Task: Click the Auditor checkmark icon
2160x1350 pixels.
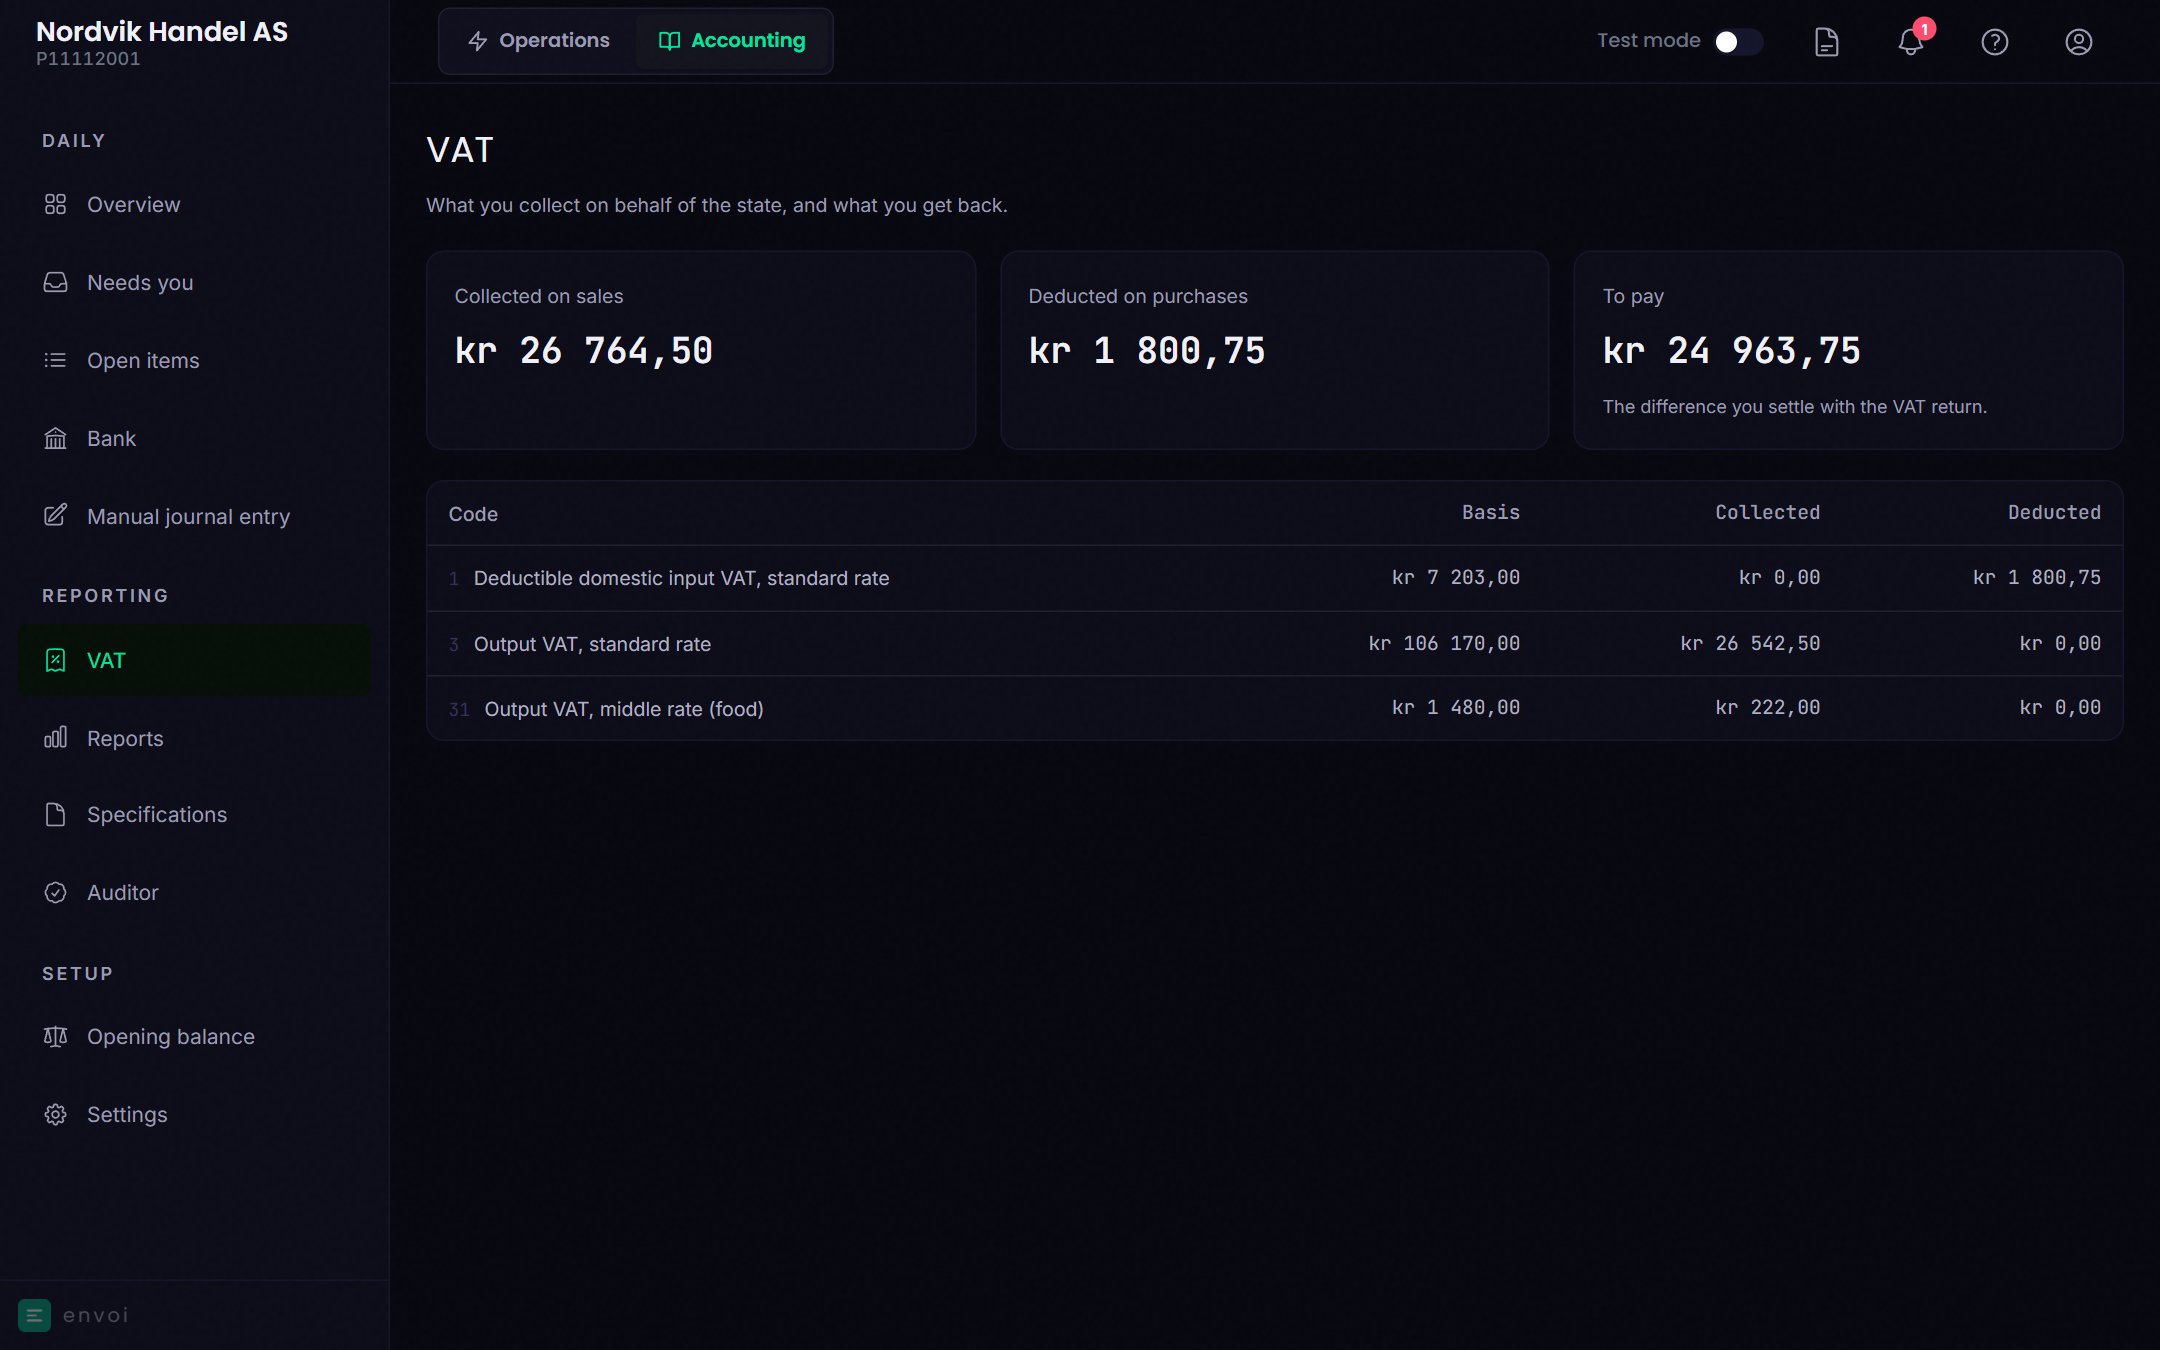Action: (55, 892)
